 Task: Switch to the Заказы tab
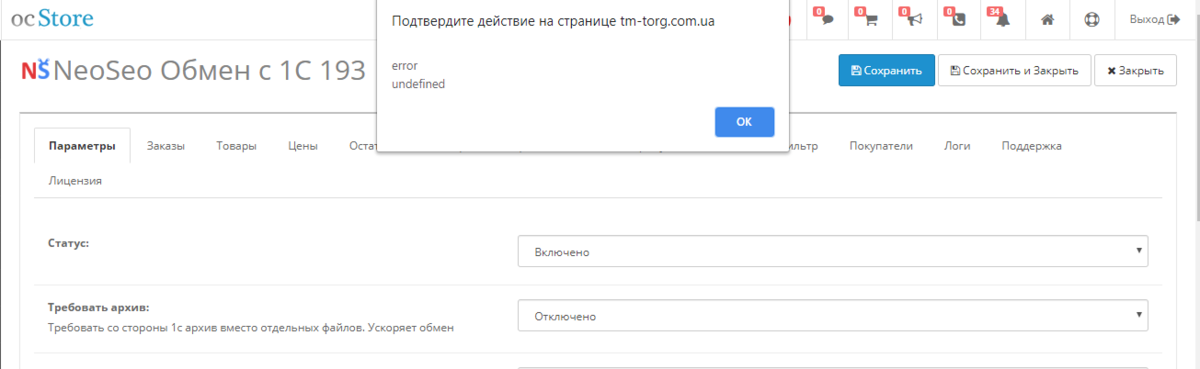coord(165,146)
